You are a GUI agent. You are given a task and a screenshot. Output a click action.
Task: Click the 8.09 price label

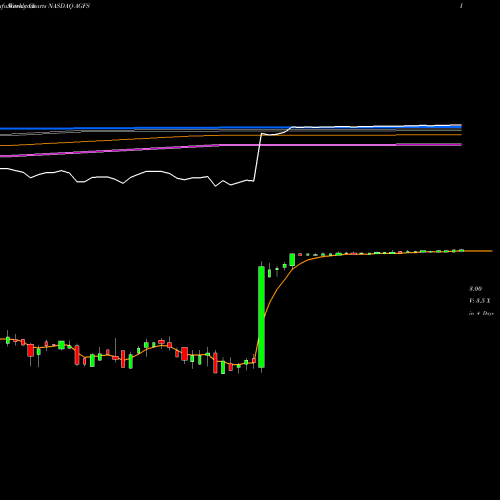coord(475,289)
